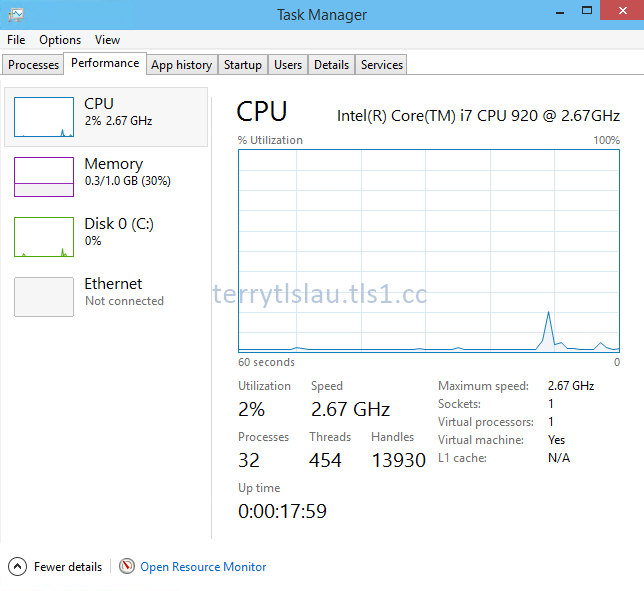Screen dimensions: 644x591
Task: Click the Memory heading in sidebar
Action: [x=114, y=164]
